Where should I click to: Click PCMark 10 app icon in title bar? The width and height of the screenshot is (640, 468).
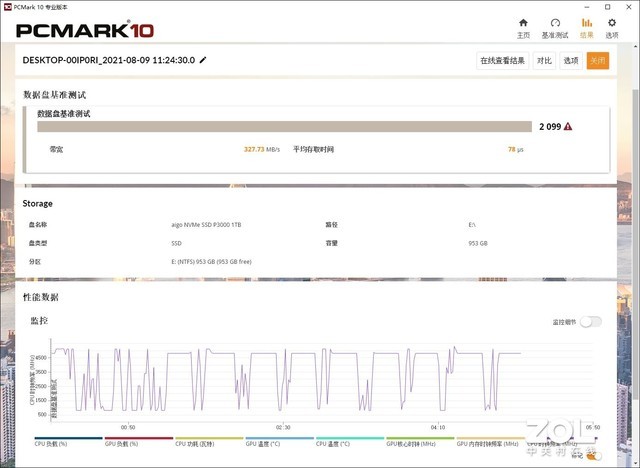[7, 7]
